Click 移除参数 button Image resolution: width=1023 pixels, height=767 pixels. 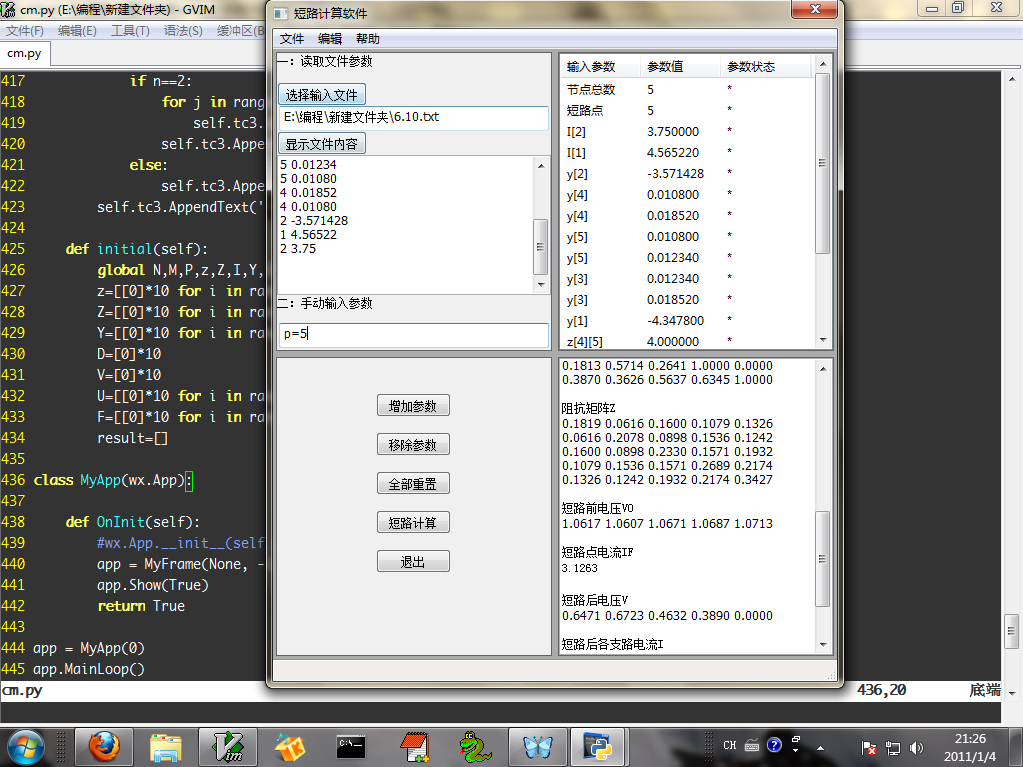(x=413, y=445)
